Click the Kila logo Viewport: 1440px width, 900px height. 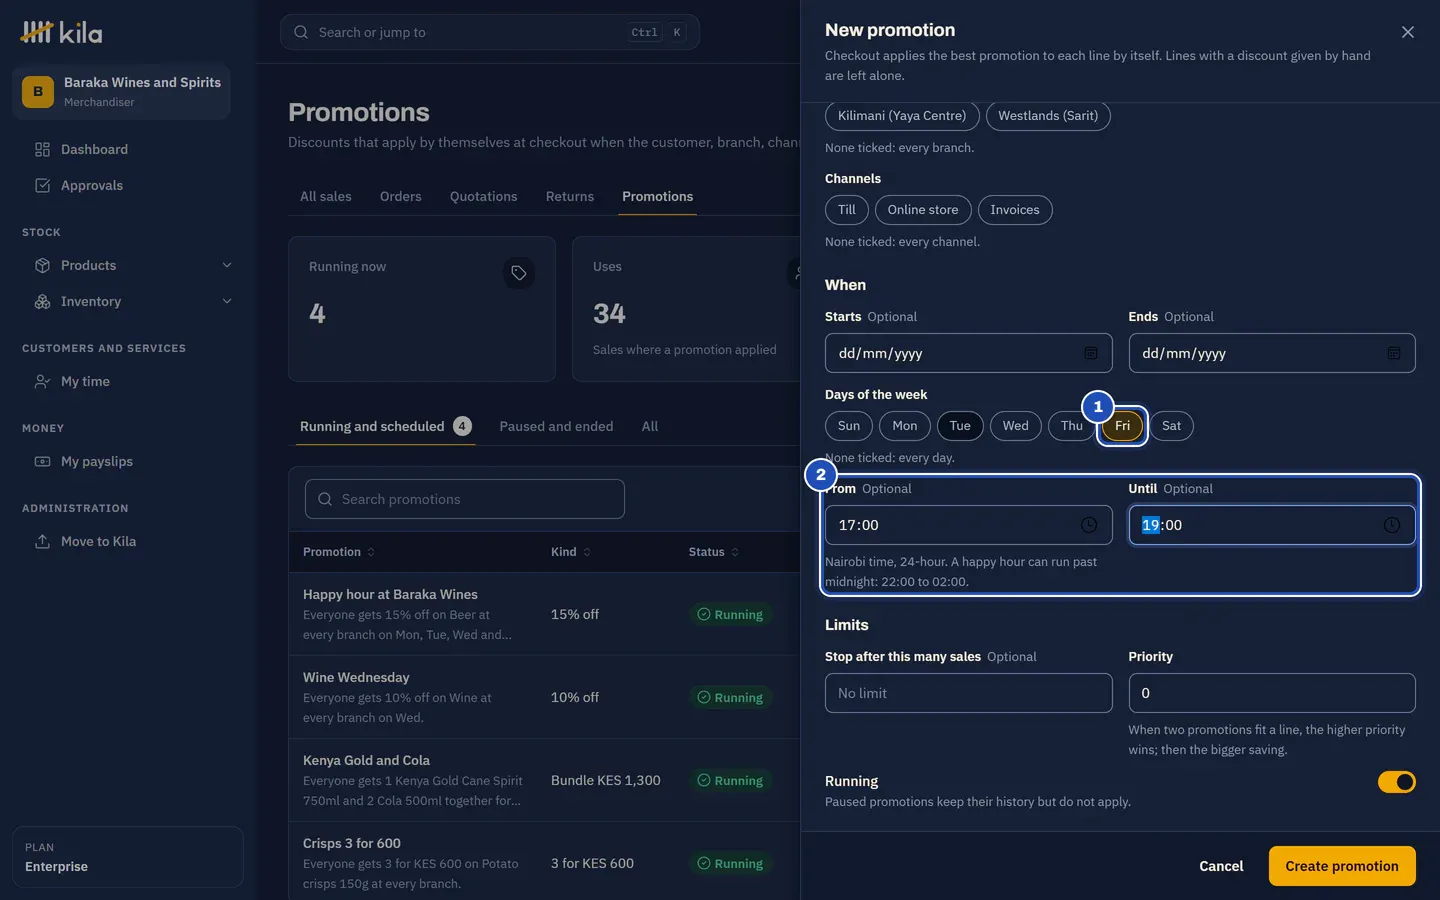(x=61, y=32)
